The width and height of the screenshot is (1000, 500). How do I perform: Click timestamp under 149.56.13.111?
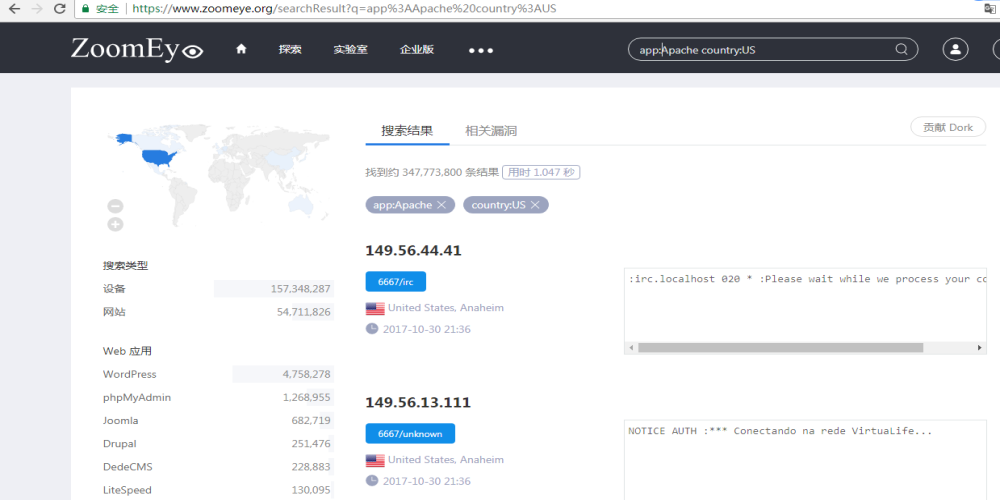click(x=427, y=481)
